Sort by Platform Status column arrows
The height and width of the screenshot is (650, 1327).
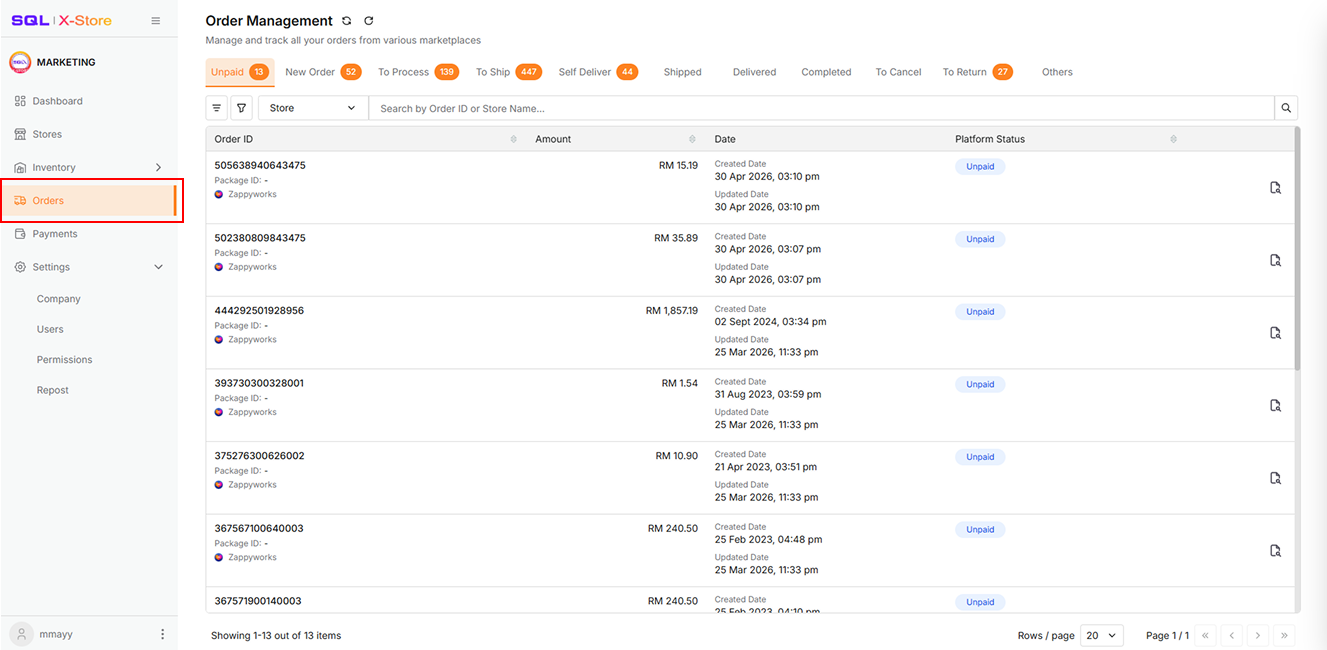point(1173,139)
